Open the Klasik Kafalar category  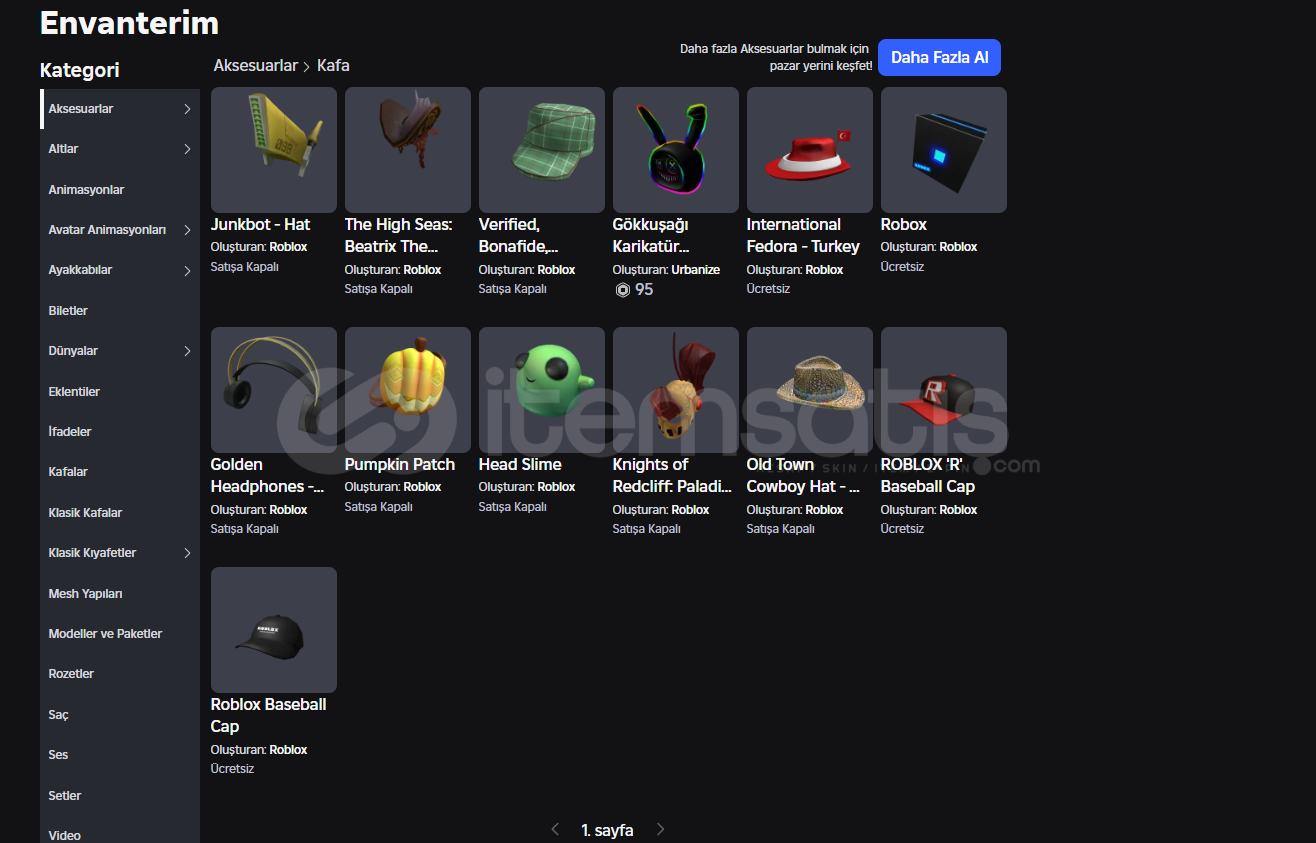120,513
